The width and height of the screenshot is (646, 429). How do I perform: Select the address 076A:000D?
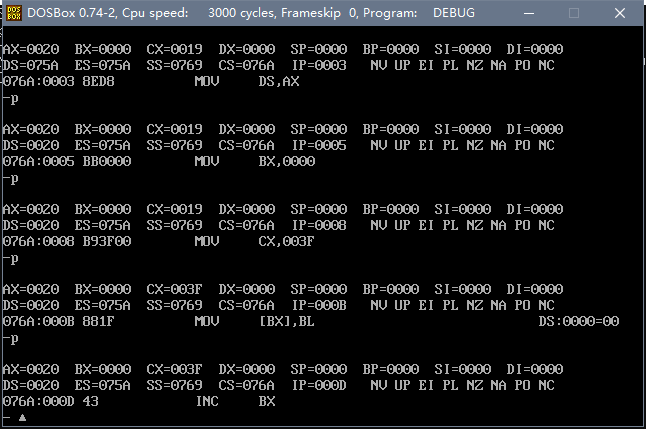[39, 401]
